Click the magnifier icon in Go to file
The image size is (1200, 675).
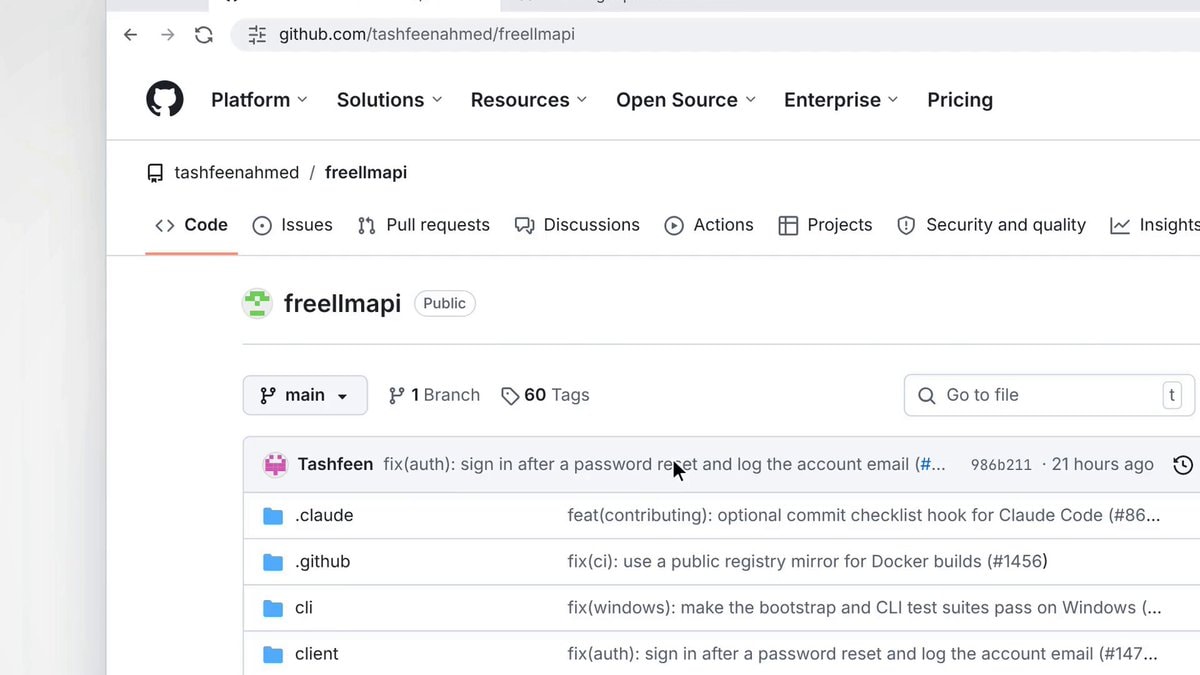tap(927, 395)
